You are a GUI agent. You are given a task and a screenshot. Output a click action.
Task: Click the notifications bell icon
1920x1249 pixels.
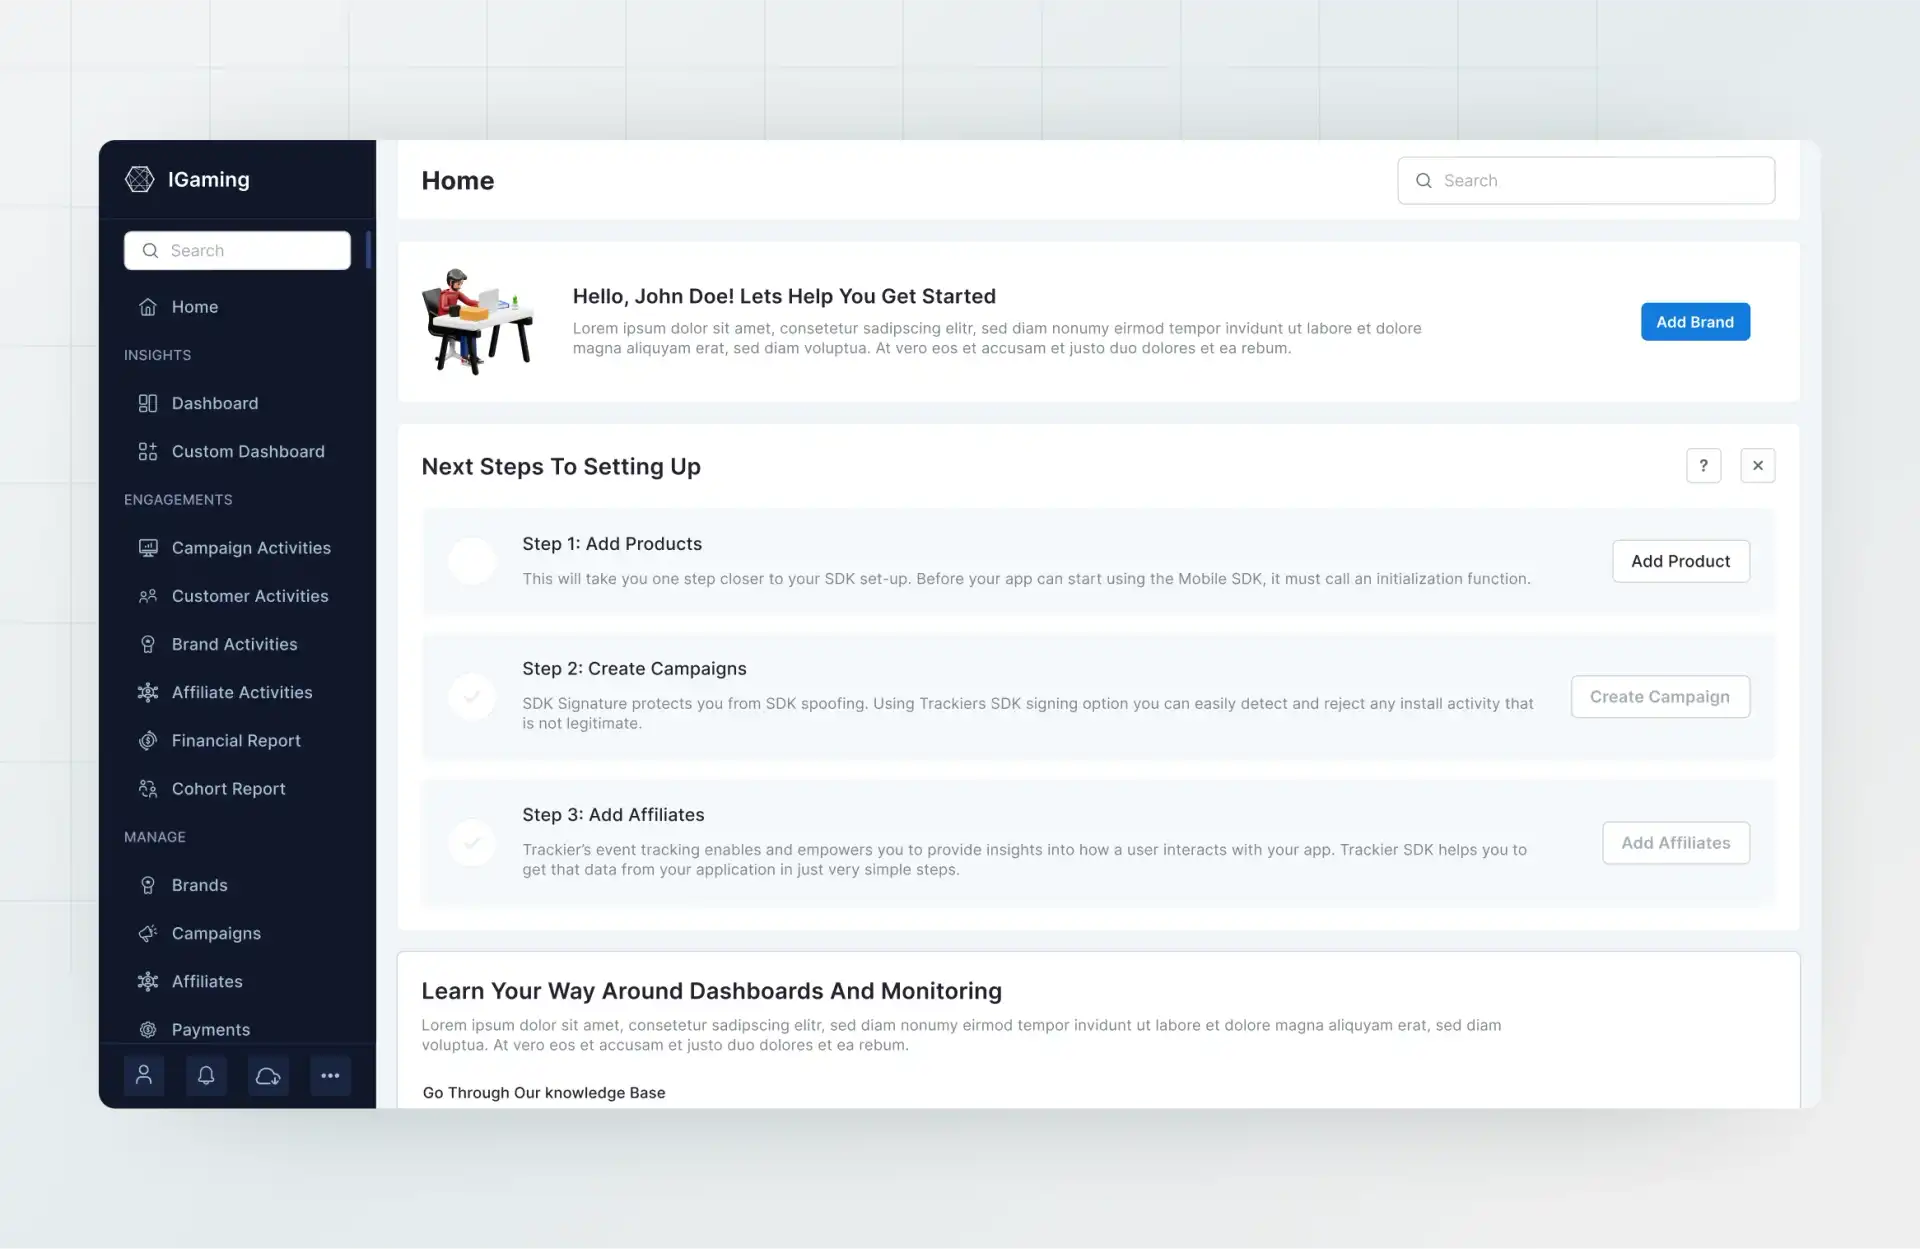pos(206,1074)
